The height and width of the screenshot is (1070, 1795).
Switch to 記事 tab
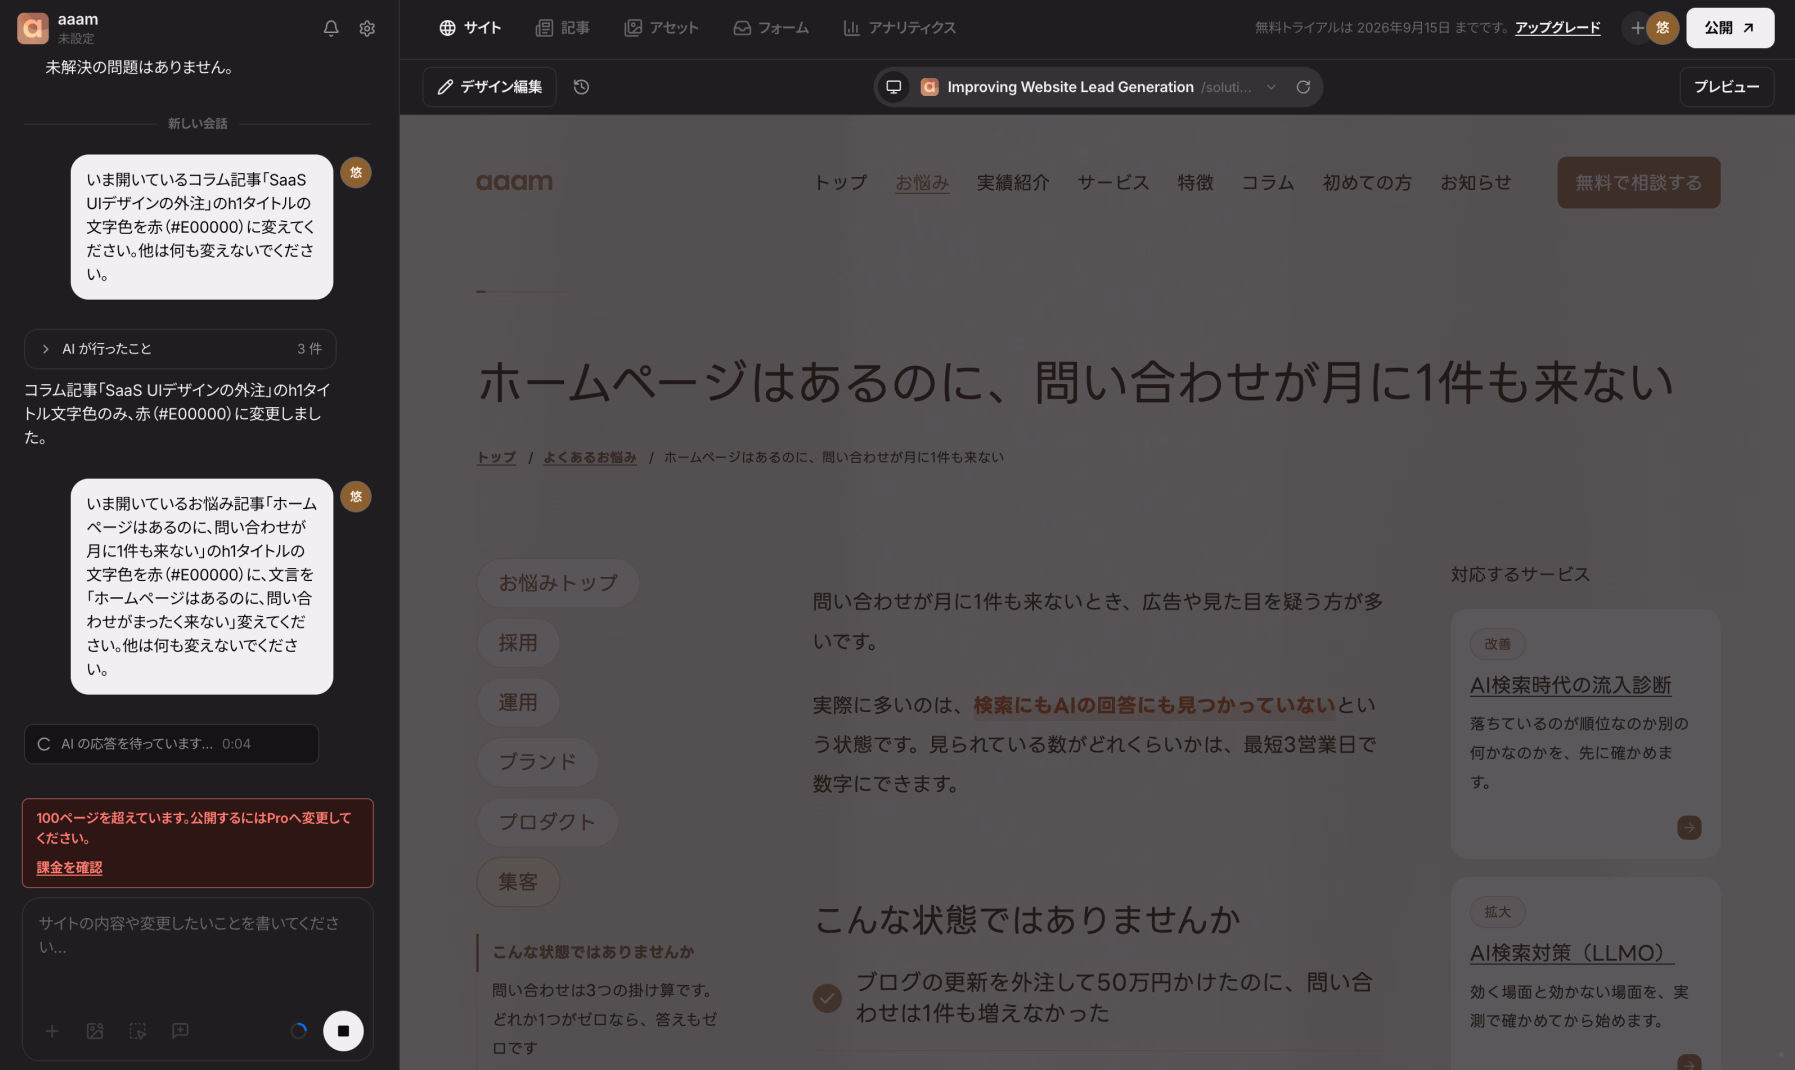[563, 28]
